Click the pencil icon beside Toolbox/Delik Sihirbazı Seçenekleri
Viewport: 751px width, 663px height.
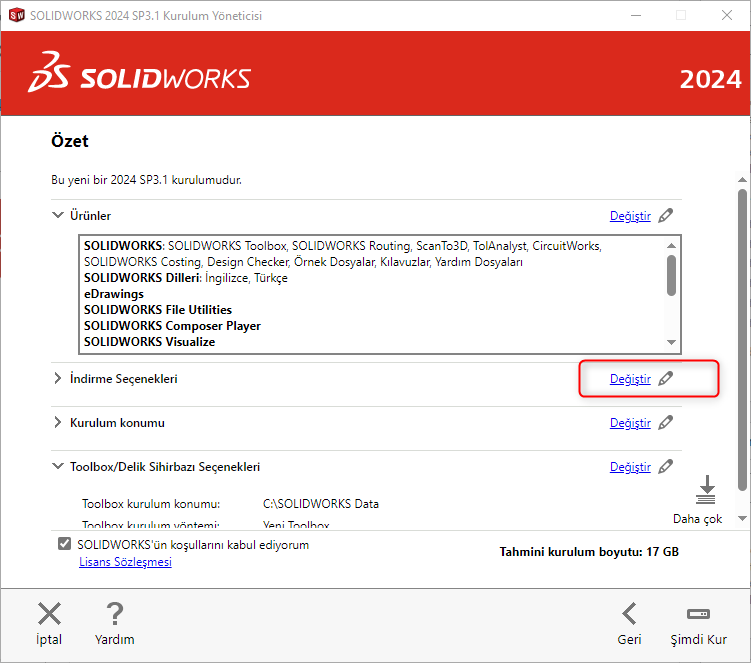665,467
